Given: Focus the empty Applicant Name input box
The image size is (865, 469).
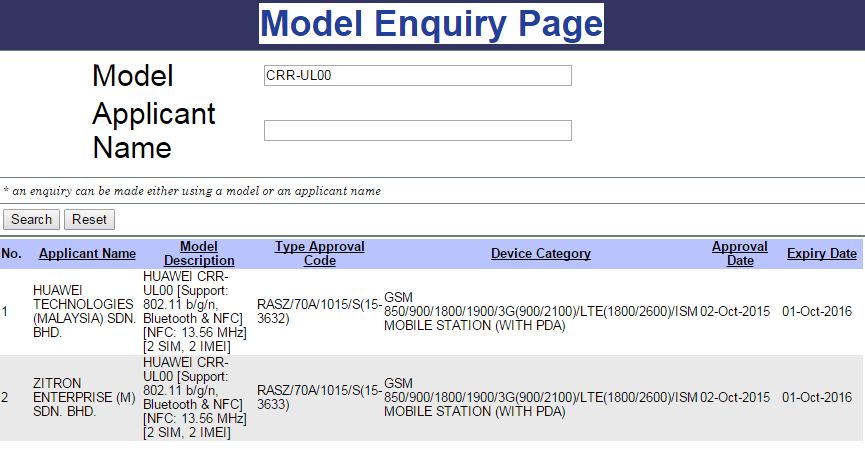Looking at the screenshot, I should tap(417, 131).
